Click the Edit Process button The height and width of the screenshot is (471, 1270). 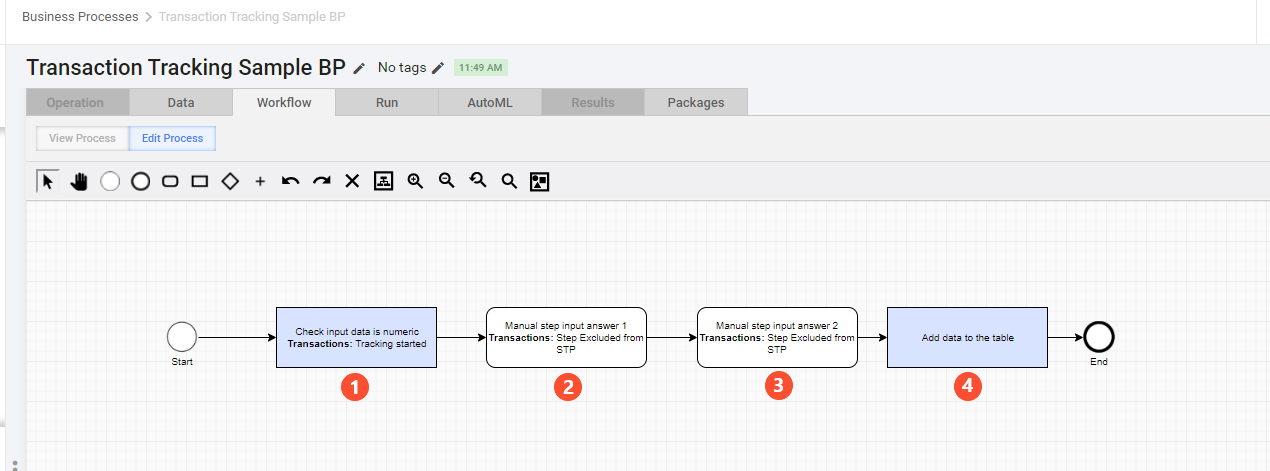[x=172, y=138]
